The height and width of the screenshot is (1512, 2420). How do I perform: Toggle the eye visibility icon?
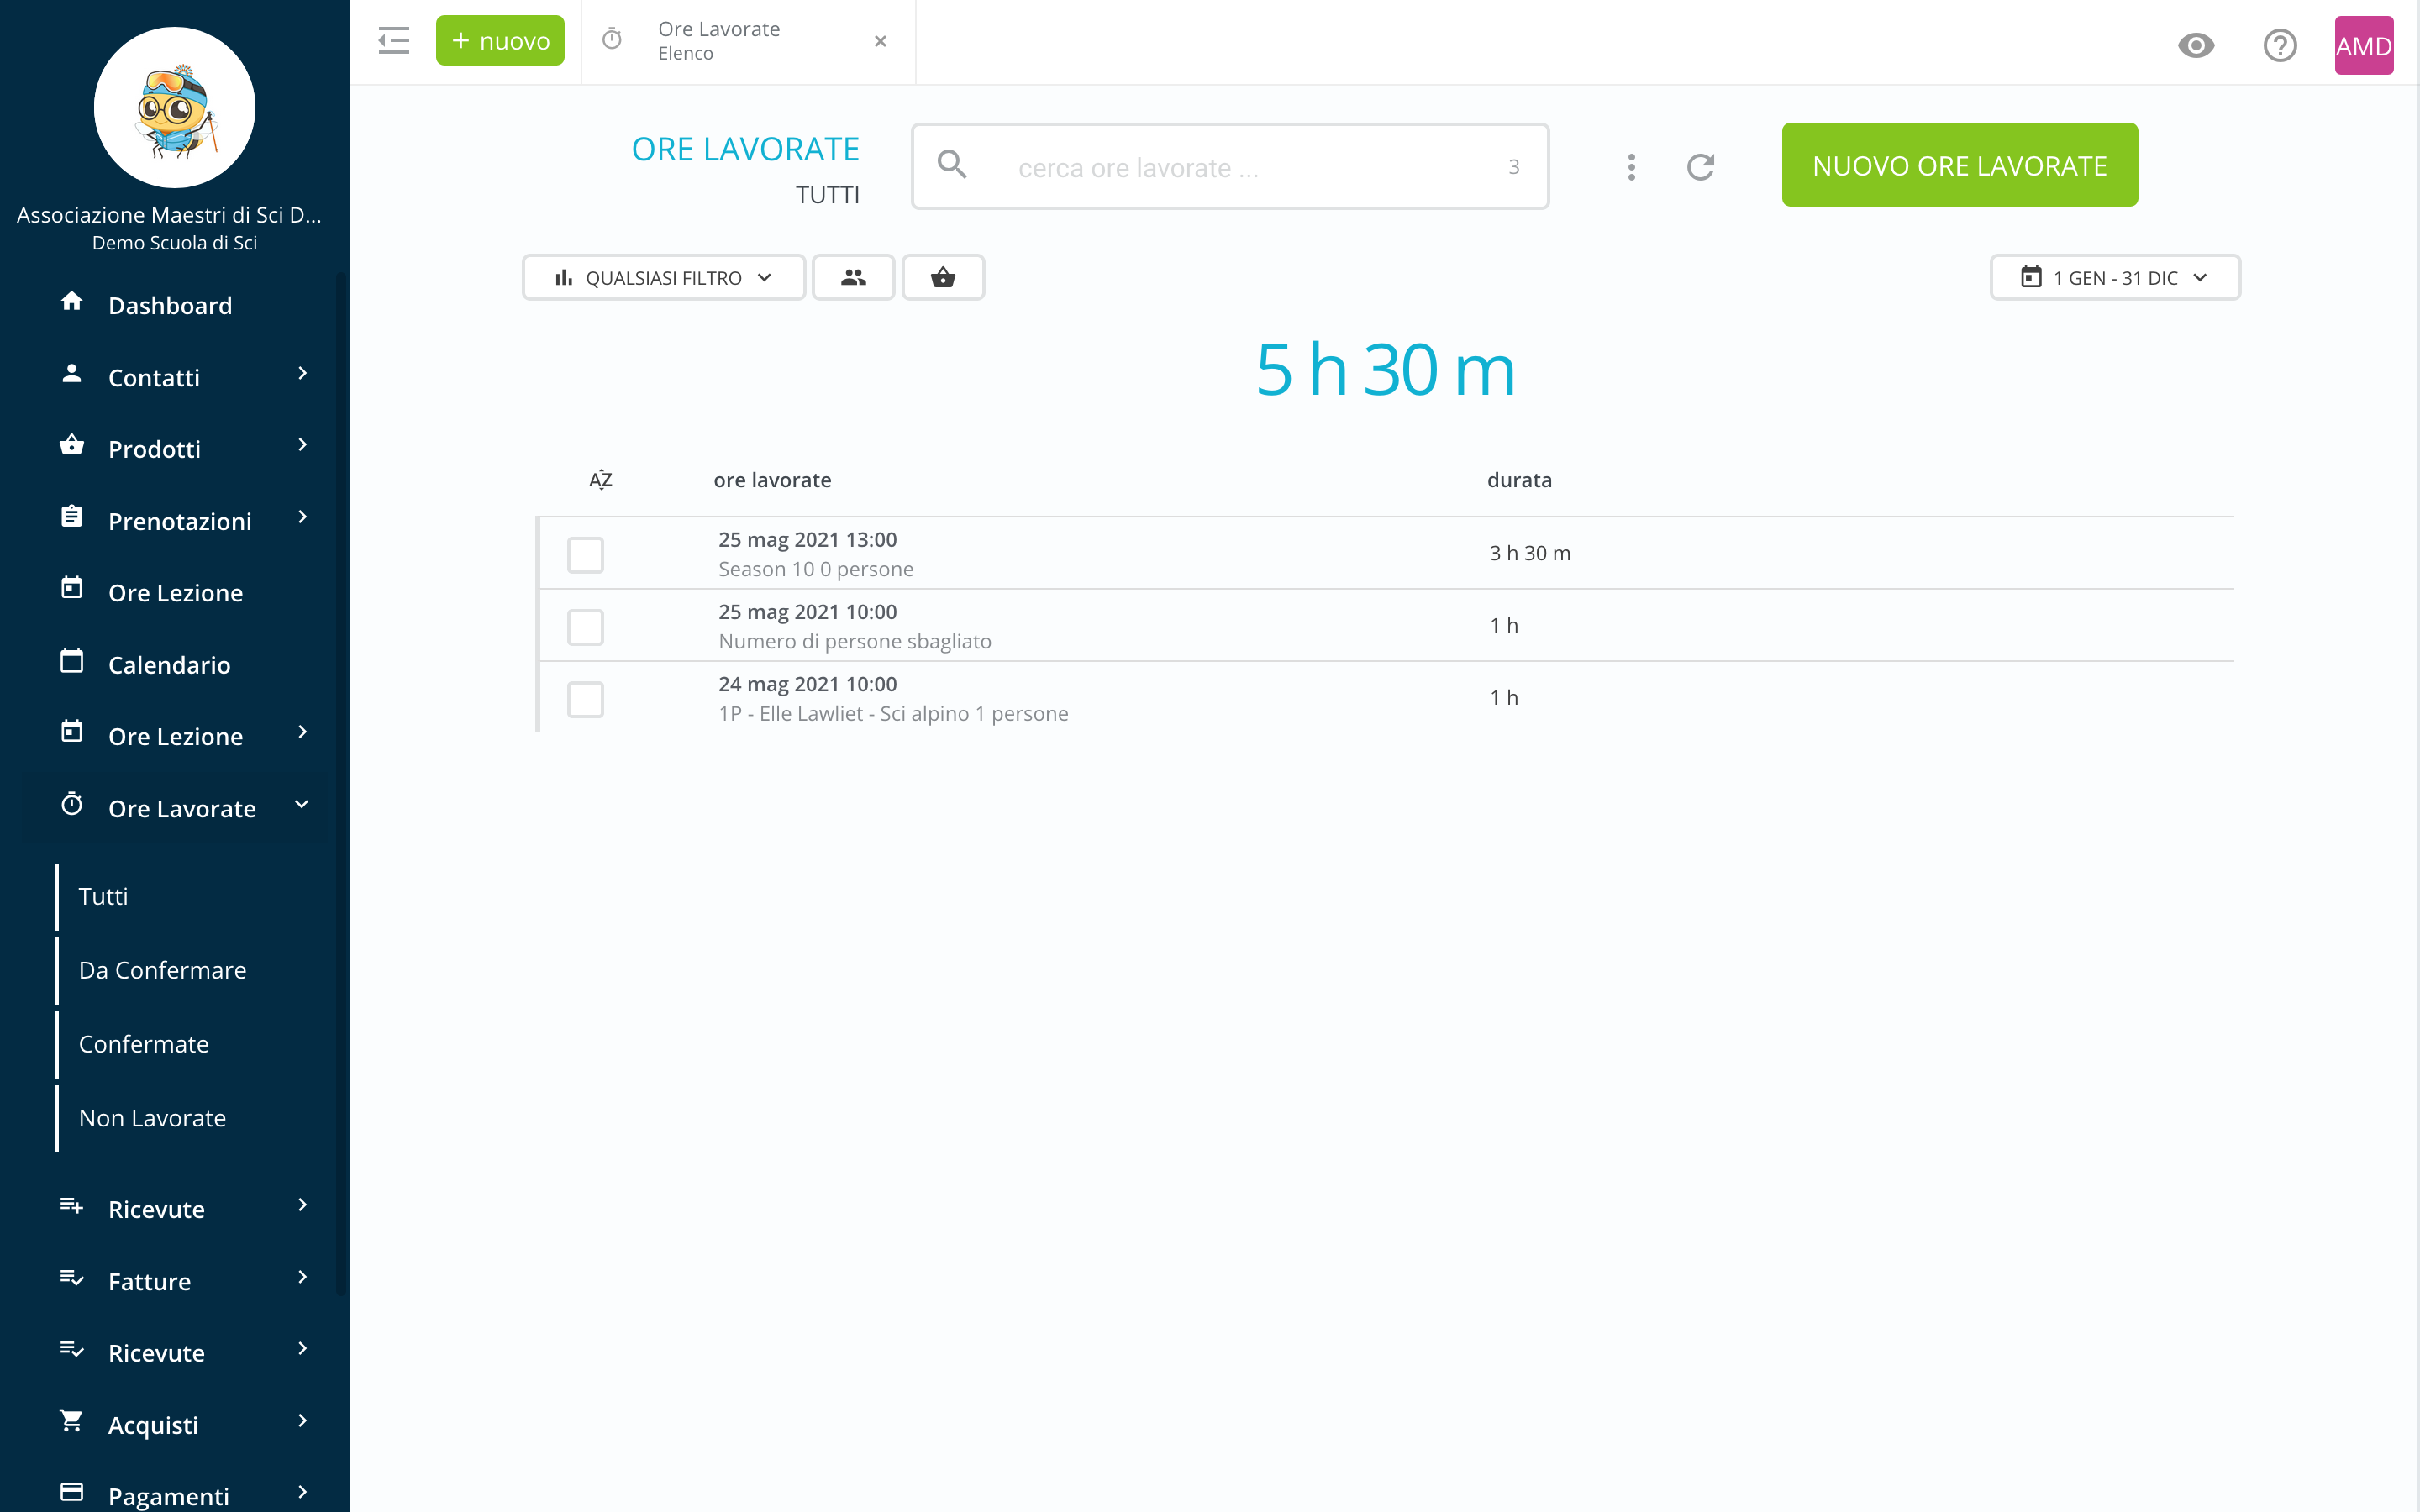click(2195, 45)
